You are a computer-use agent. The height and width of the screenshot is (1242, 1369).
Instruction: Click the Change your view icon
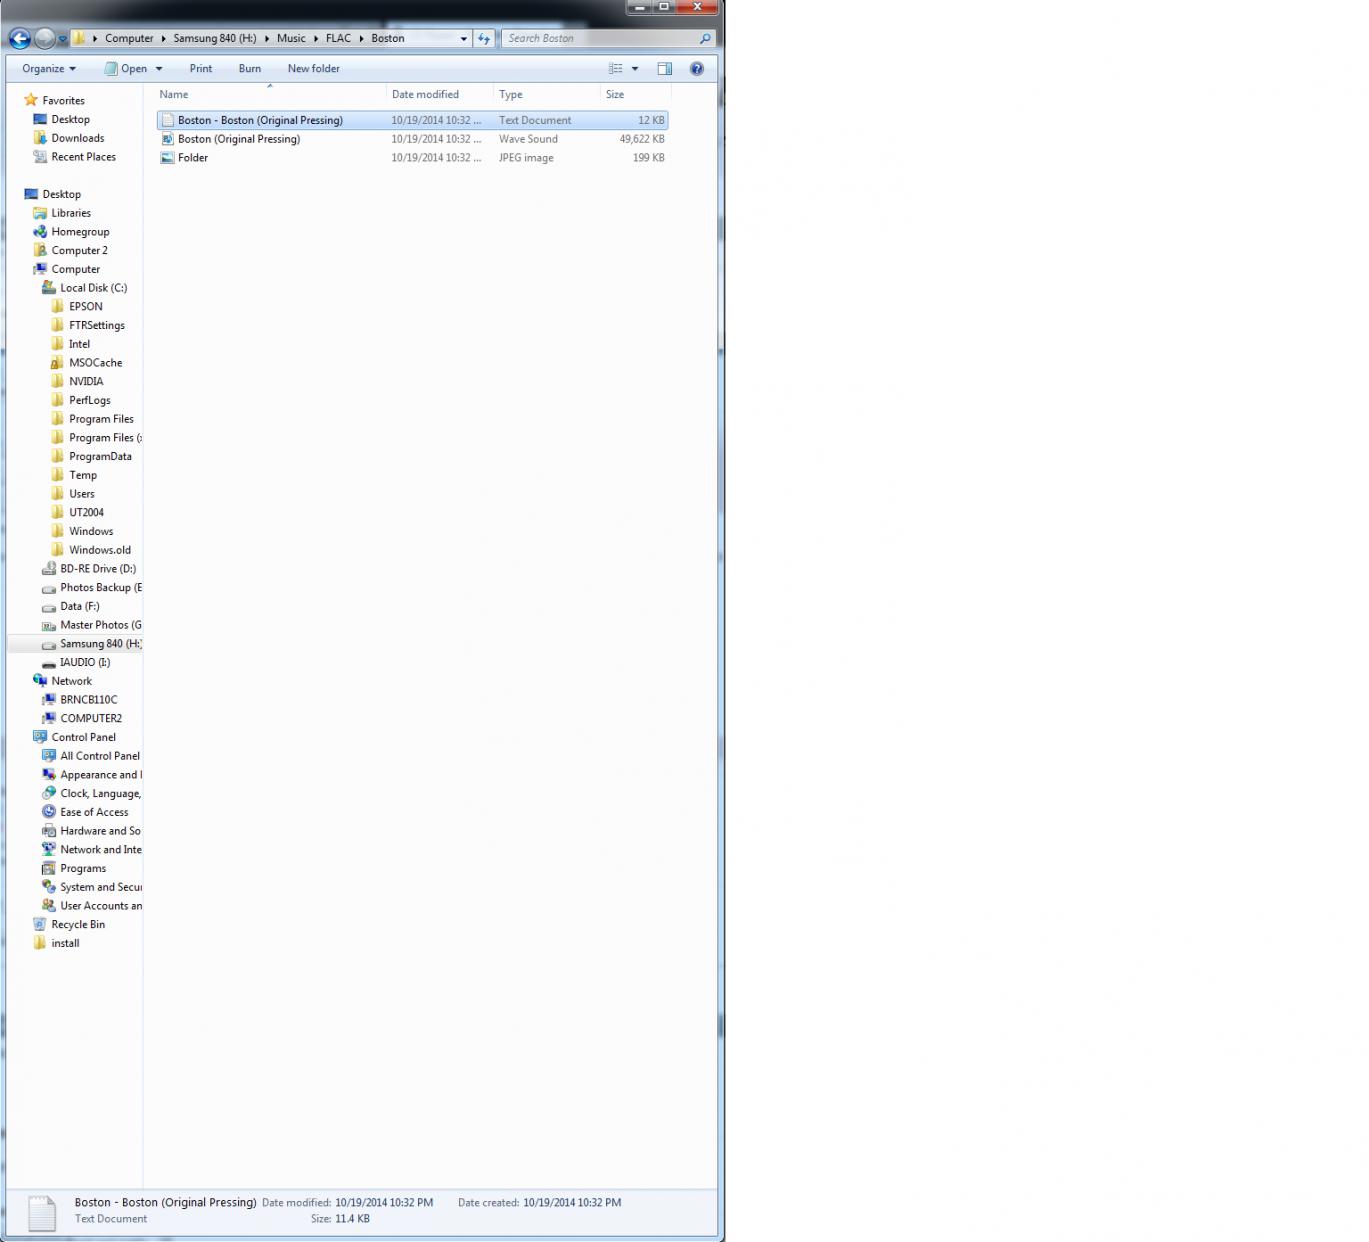coord(615,69)
